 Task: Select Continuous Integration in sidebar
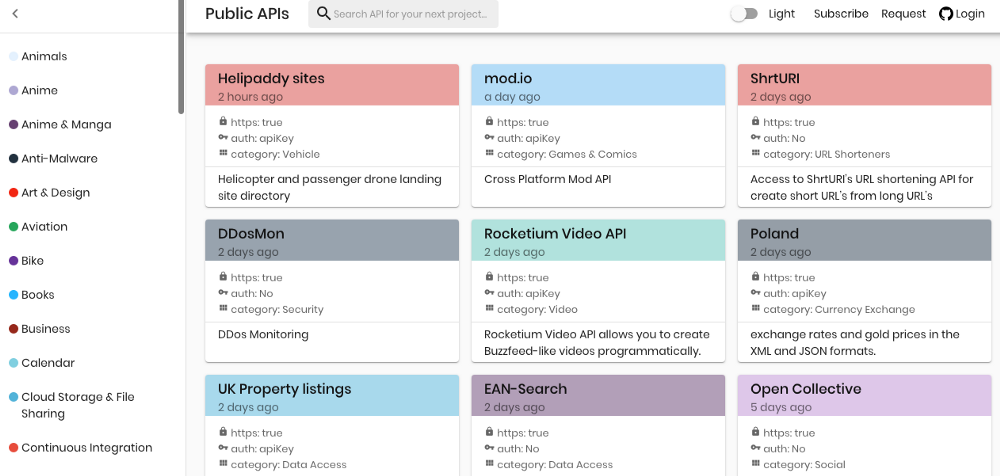tap(87, 447)
